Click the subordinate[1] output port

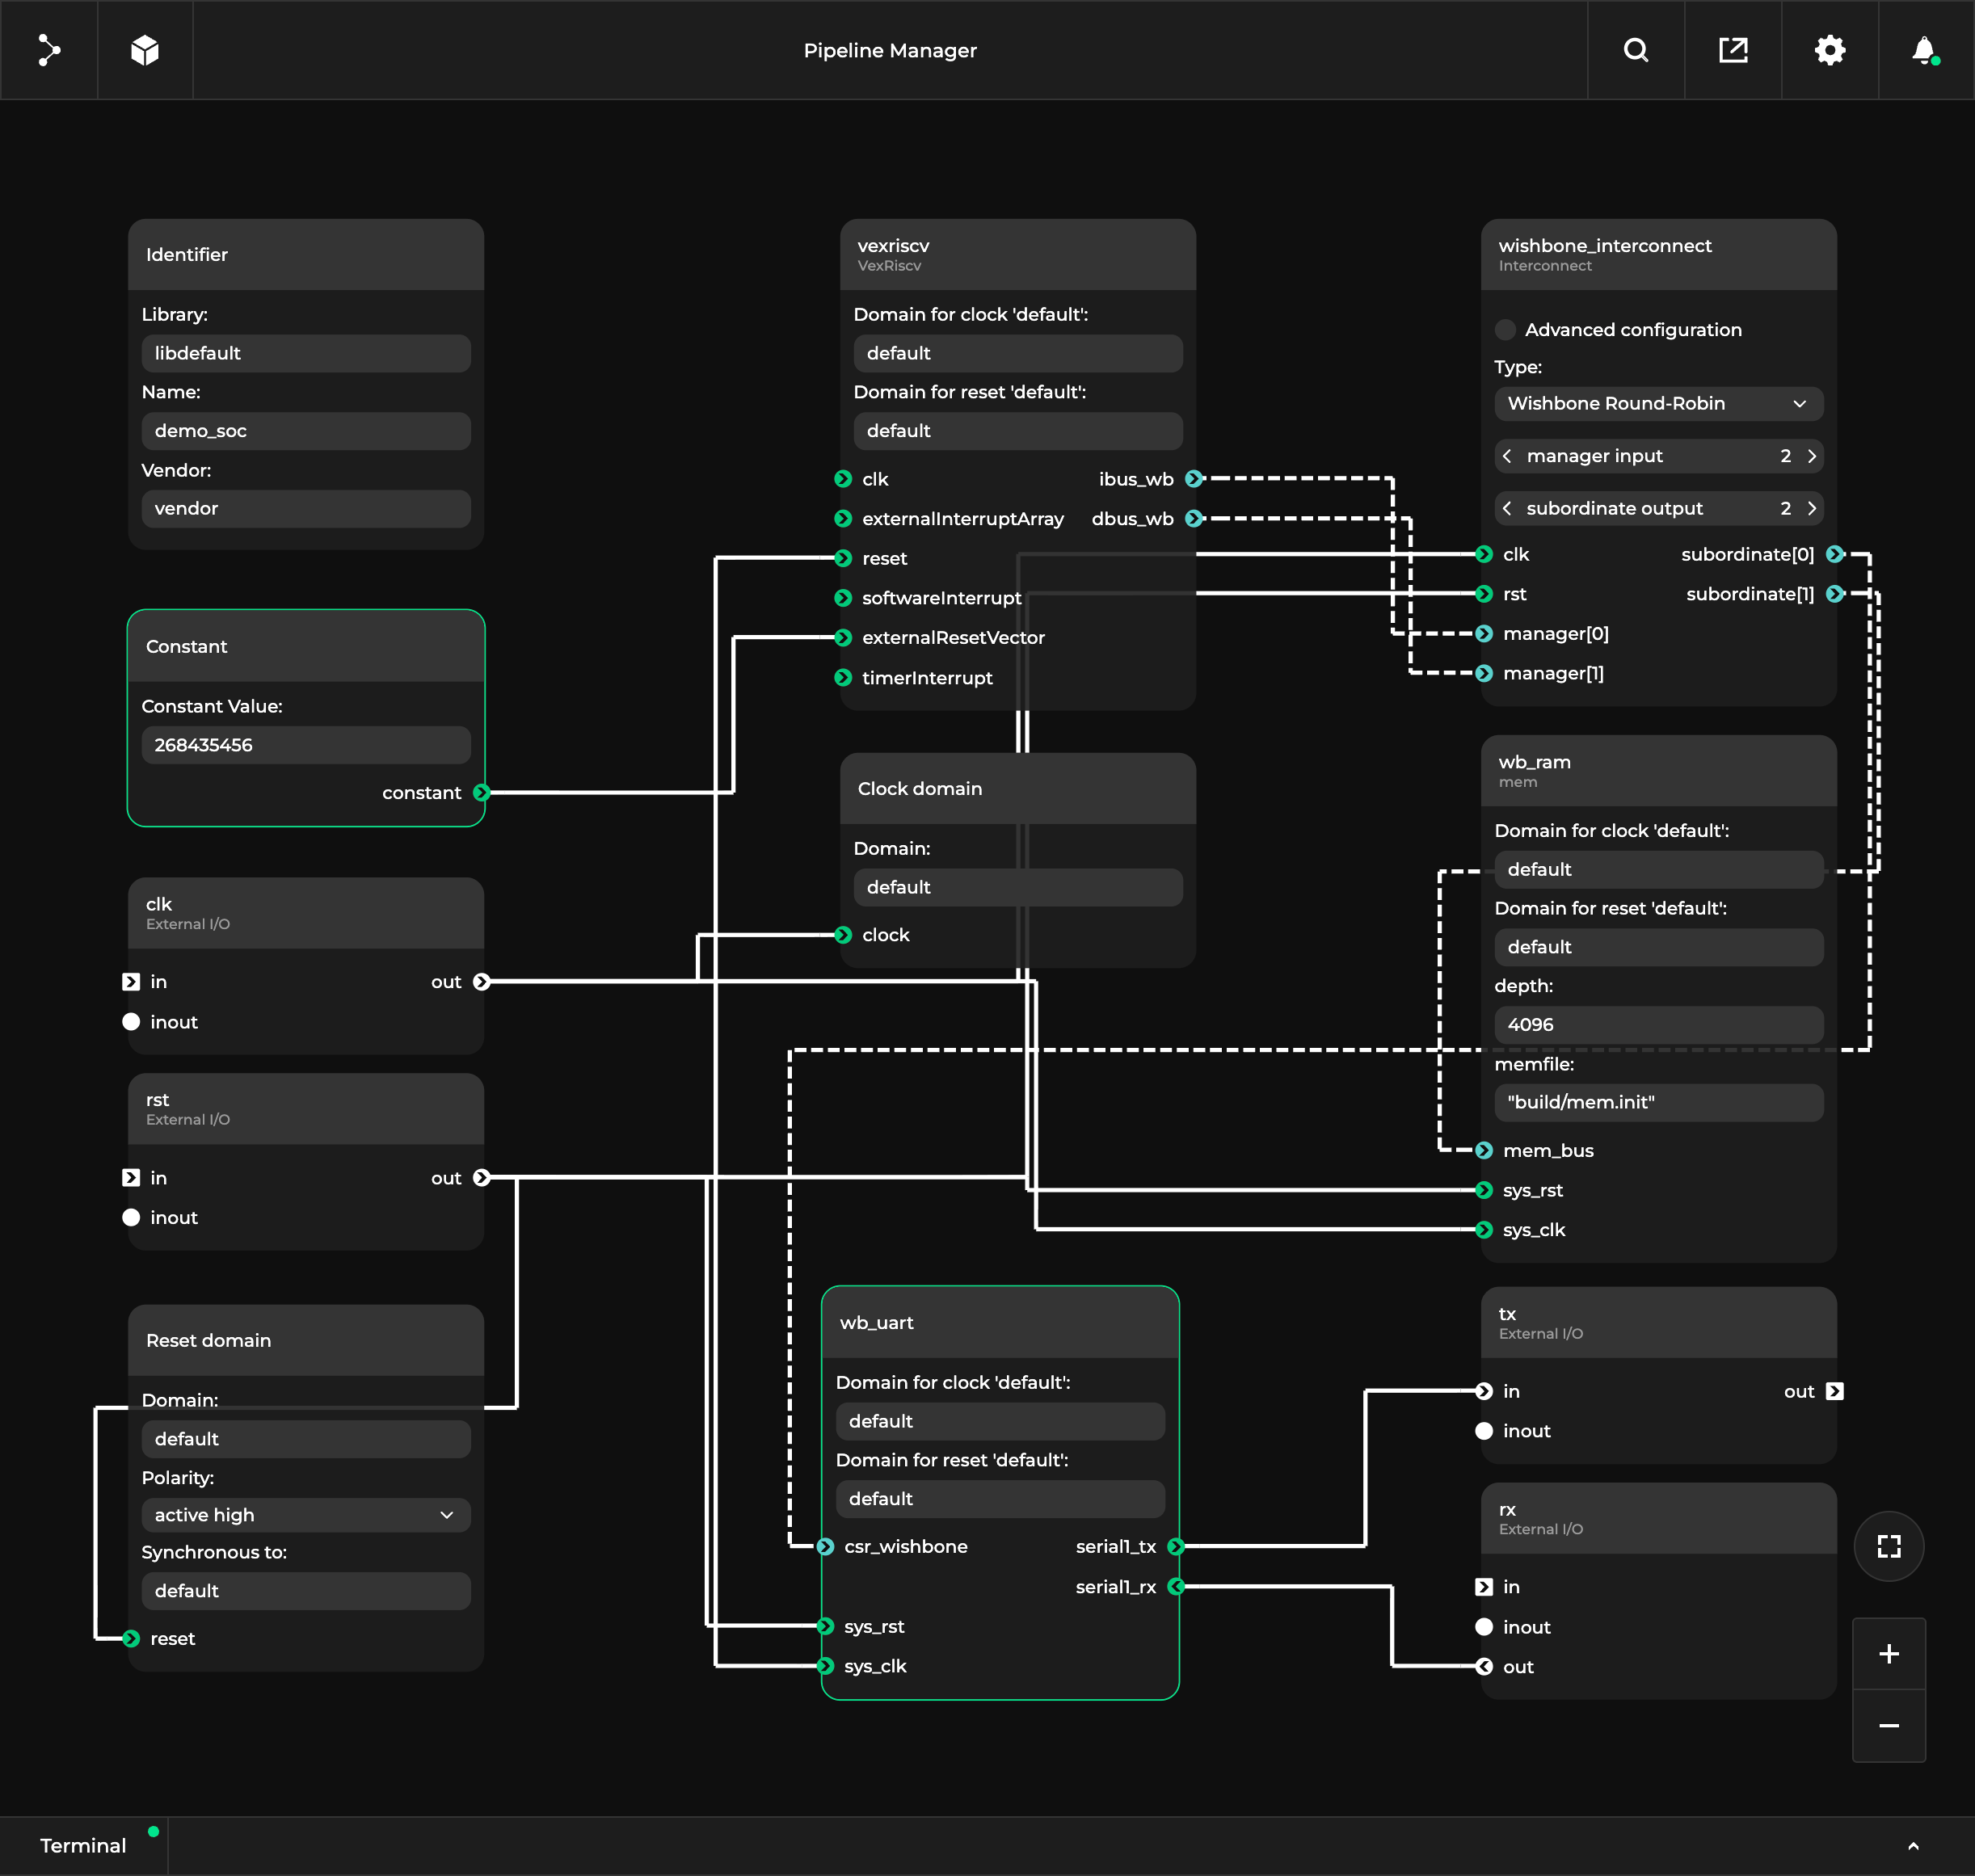click(1835, 594)
